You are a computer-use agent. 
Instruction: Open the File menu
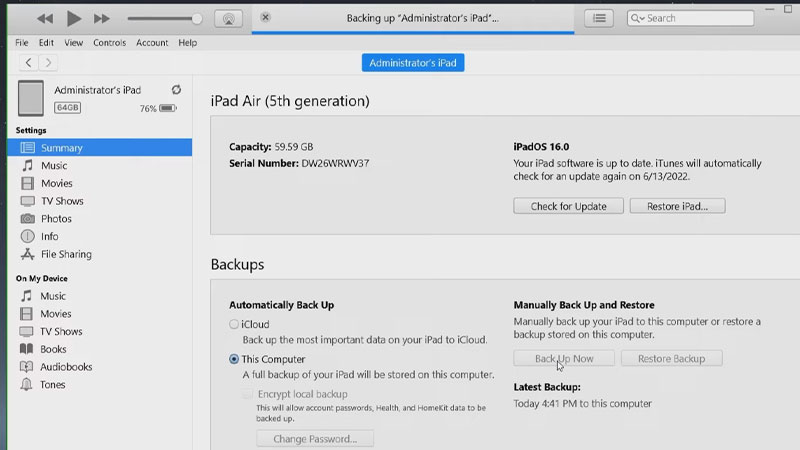(21, 43)
